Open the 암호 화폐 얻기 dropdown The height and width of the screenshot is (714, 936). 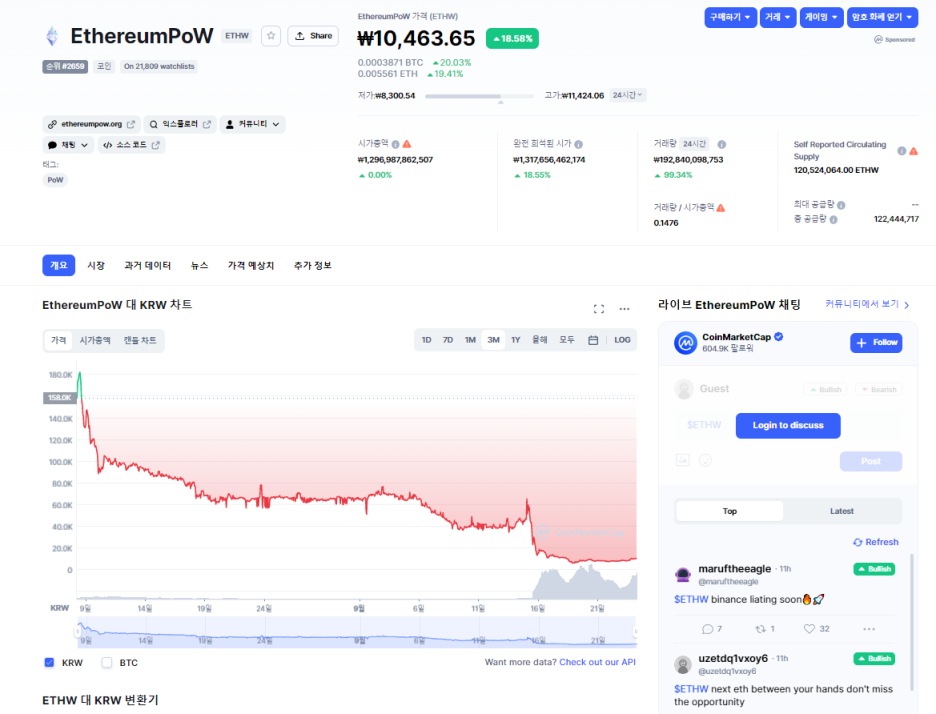882,17
